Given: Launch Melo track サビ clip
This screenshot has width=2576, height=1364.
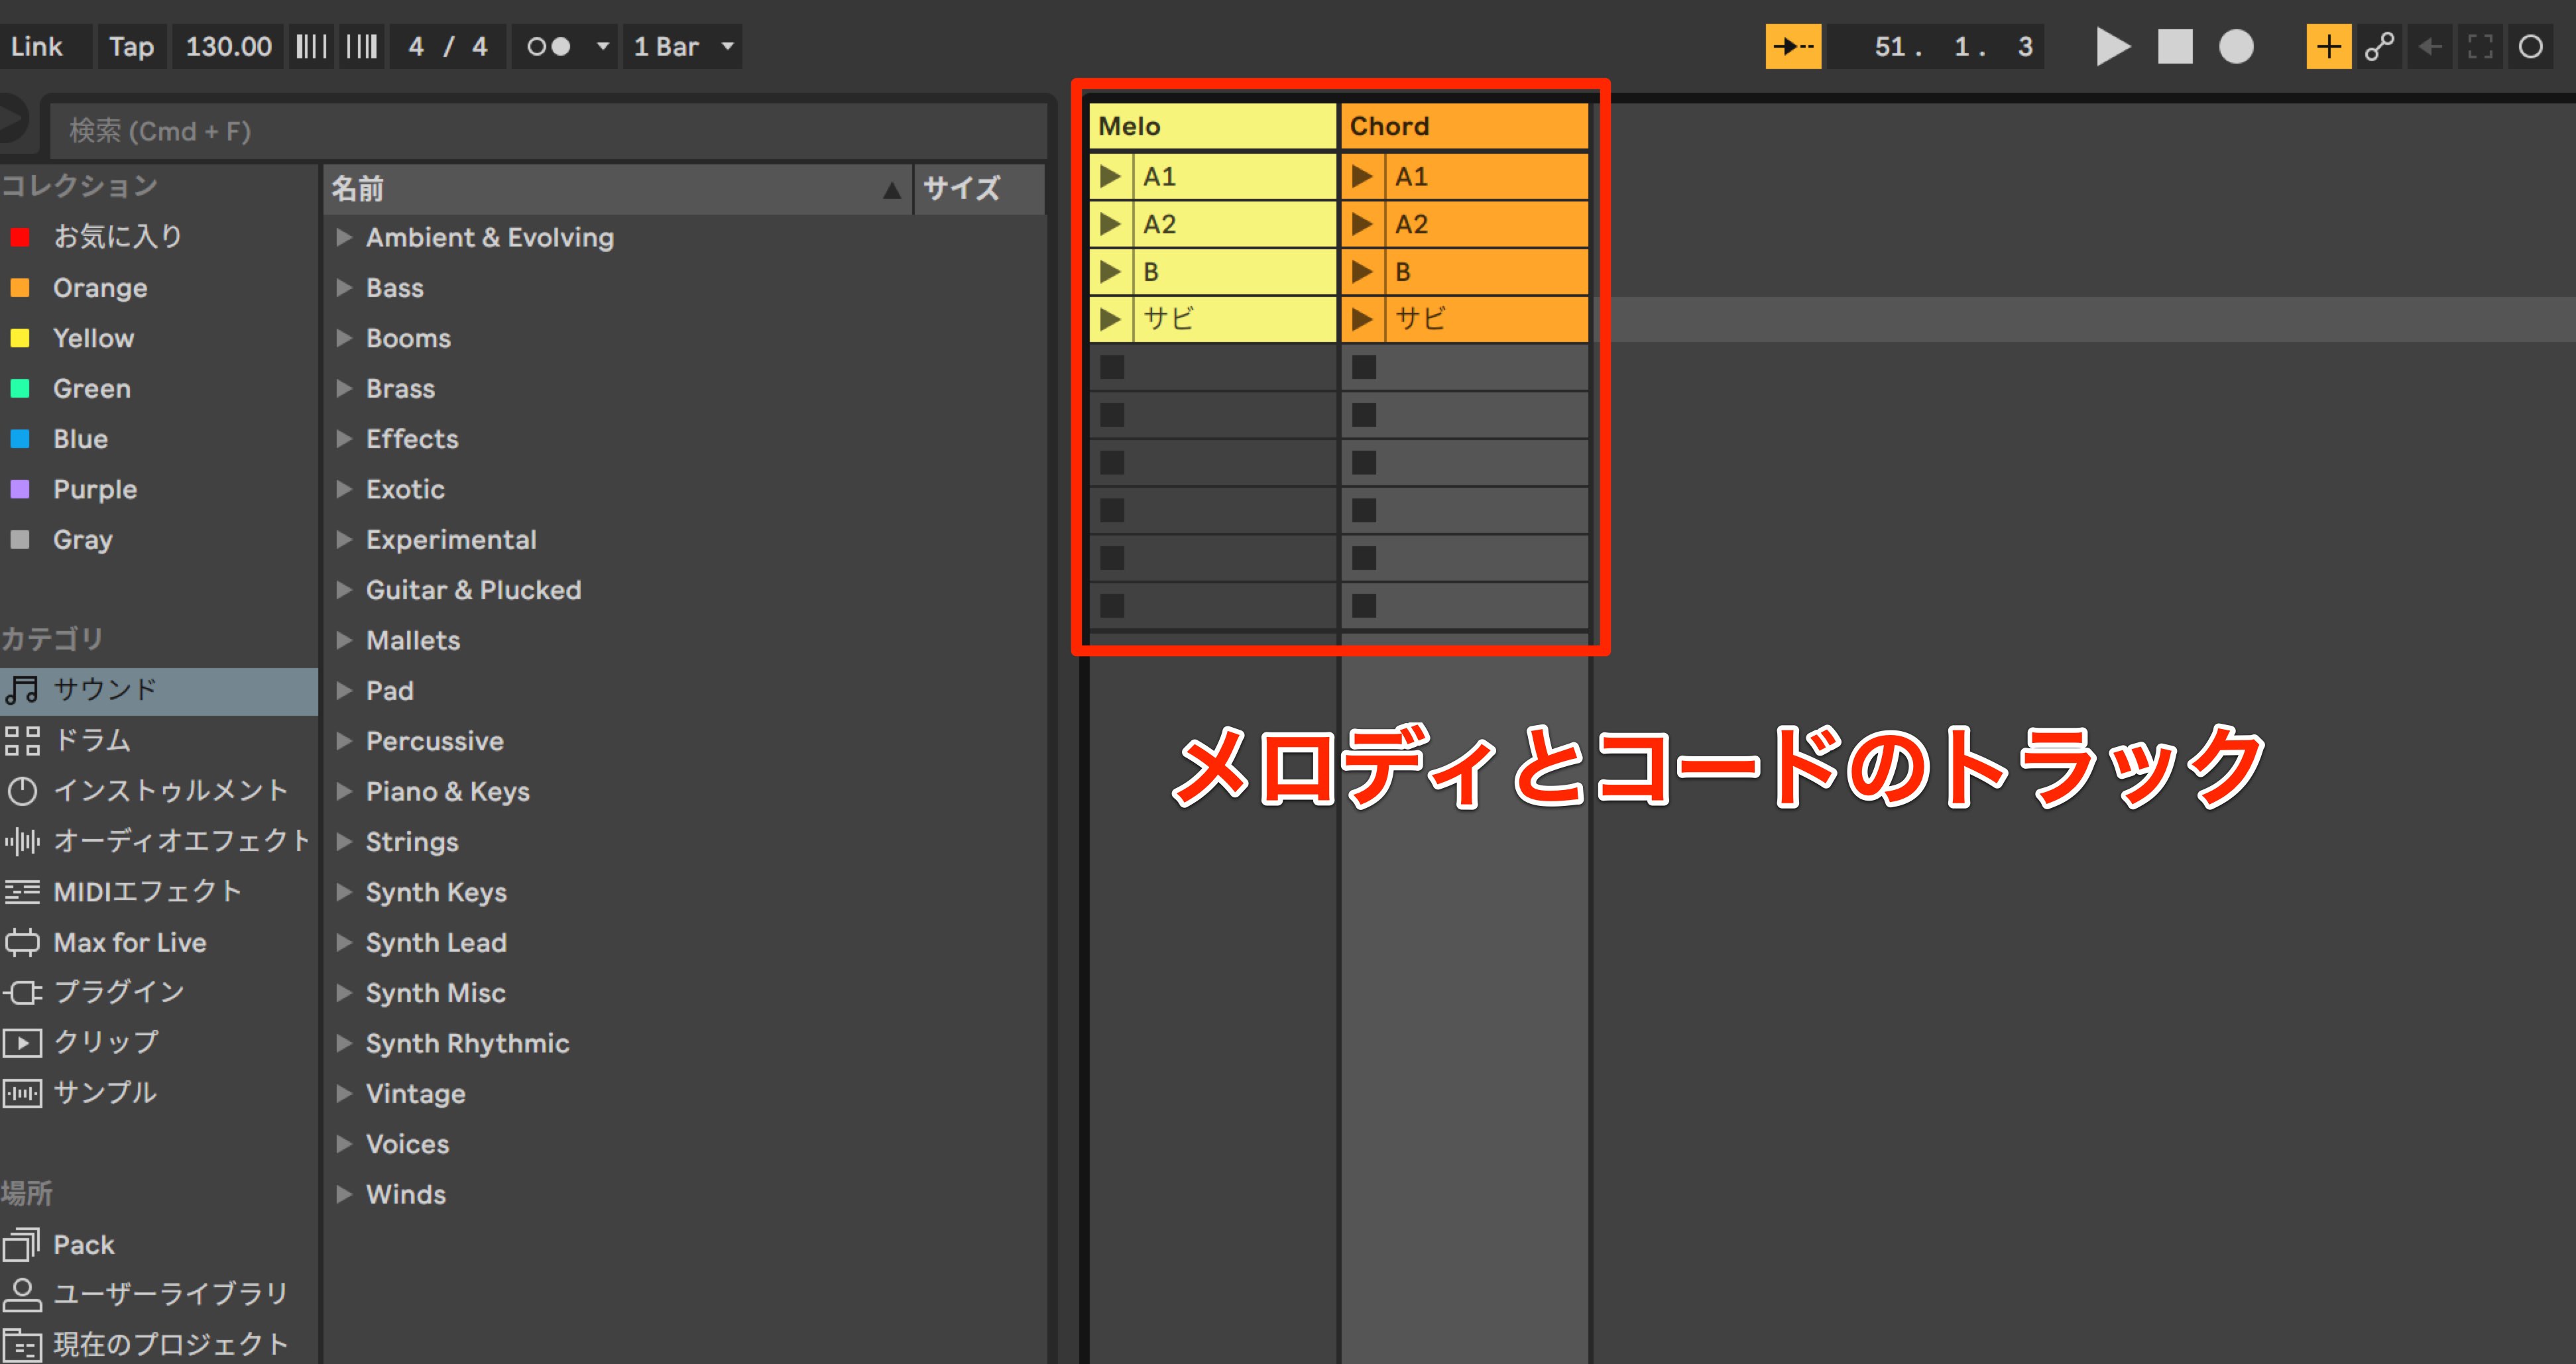Looking at the screenshot, I should 1110,319.
